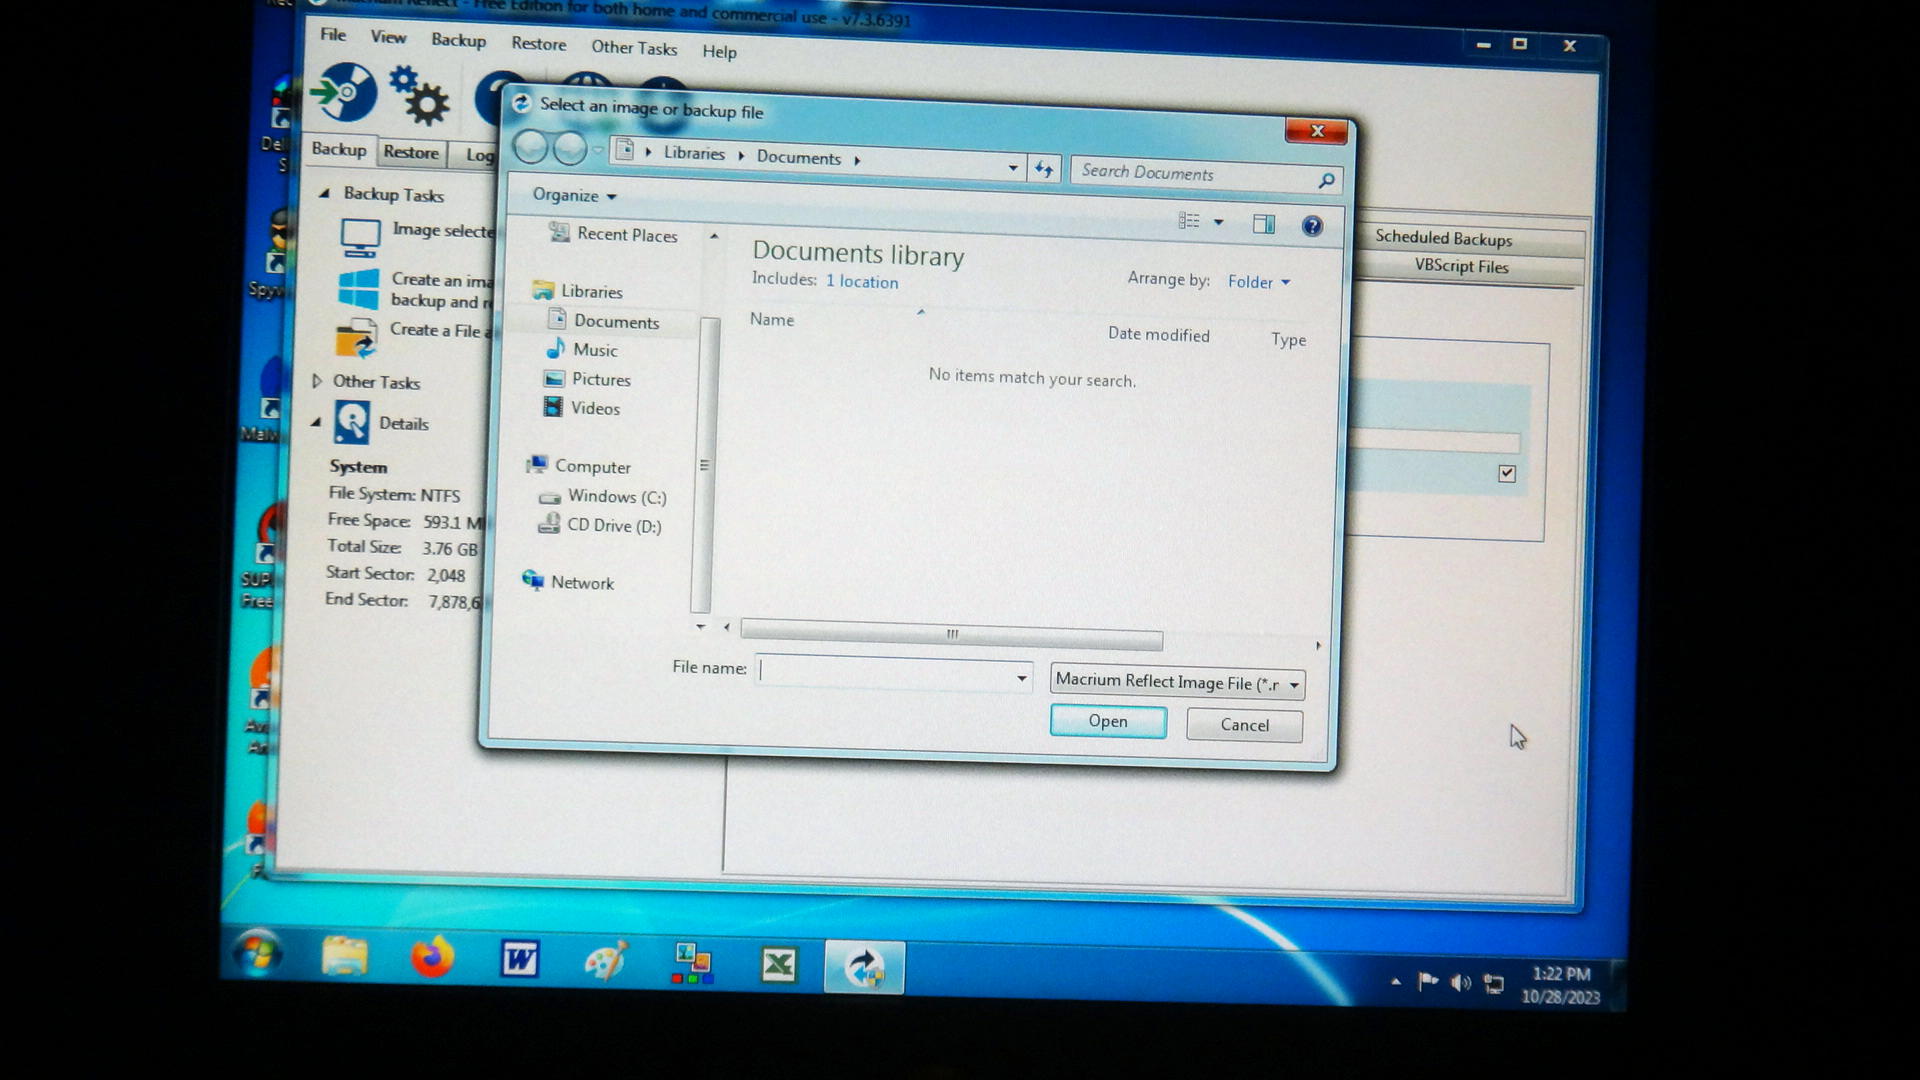The width and height of the screenshot is (1920, 1080).
Task: Click the Windows Start orb
Action: click(258, 953)
